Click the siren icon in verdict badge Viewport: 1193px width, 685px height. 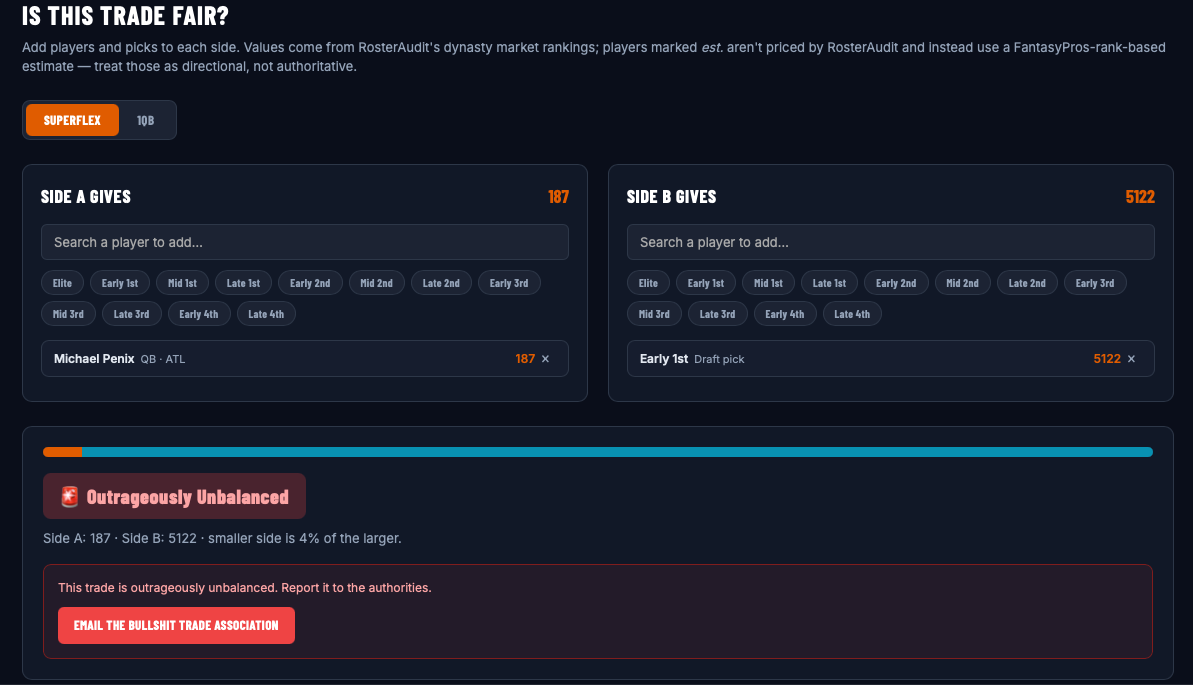[69, 496]
